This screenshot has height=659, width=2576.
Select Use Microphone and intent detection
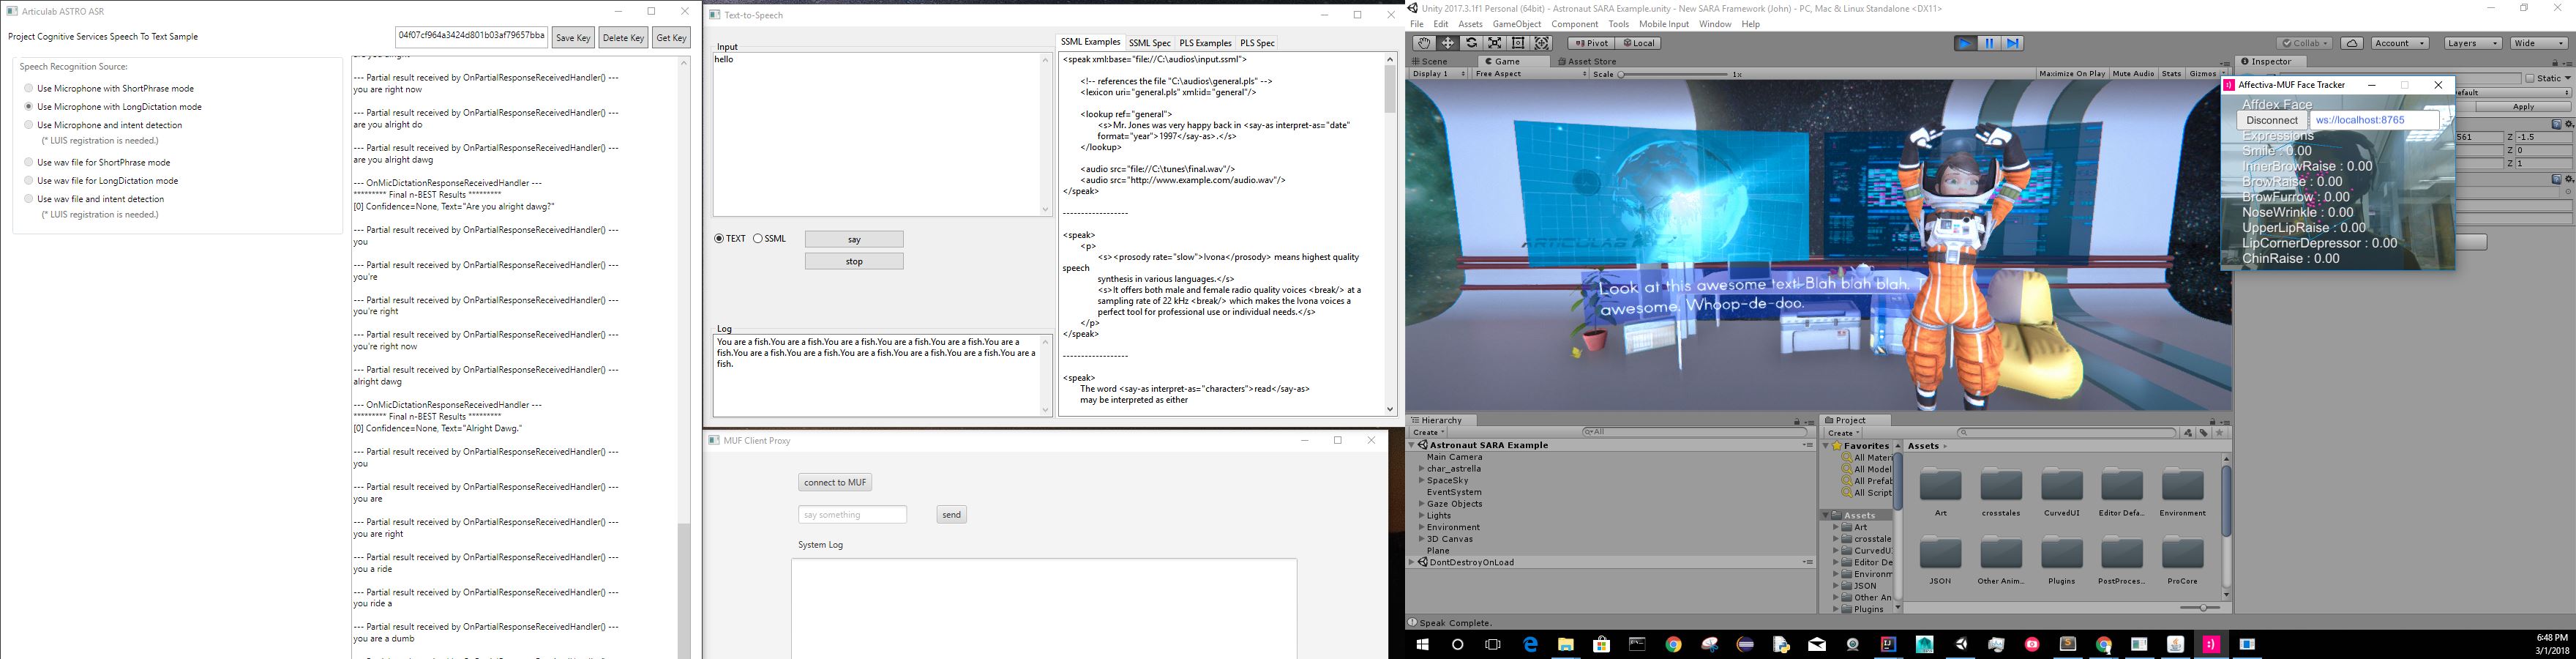coord(29,125)
